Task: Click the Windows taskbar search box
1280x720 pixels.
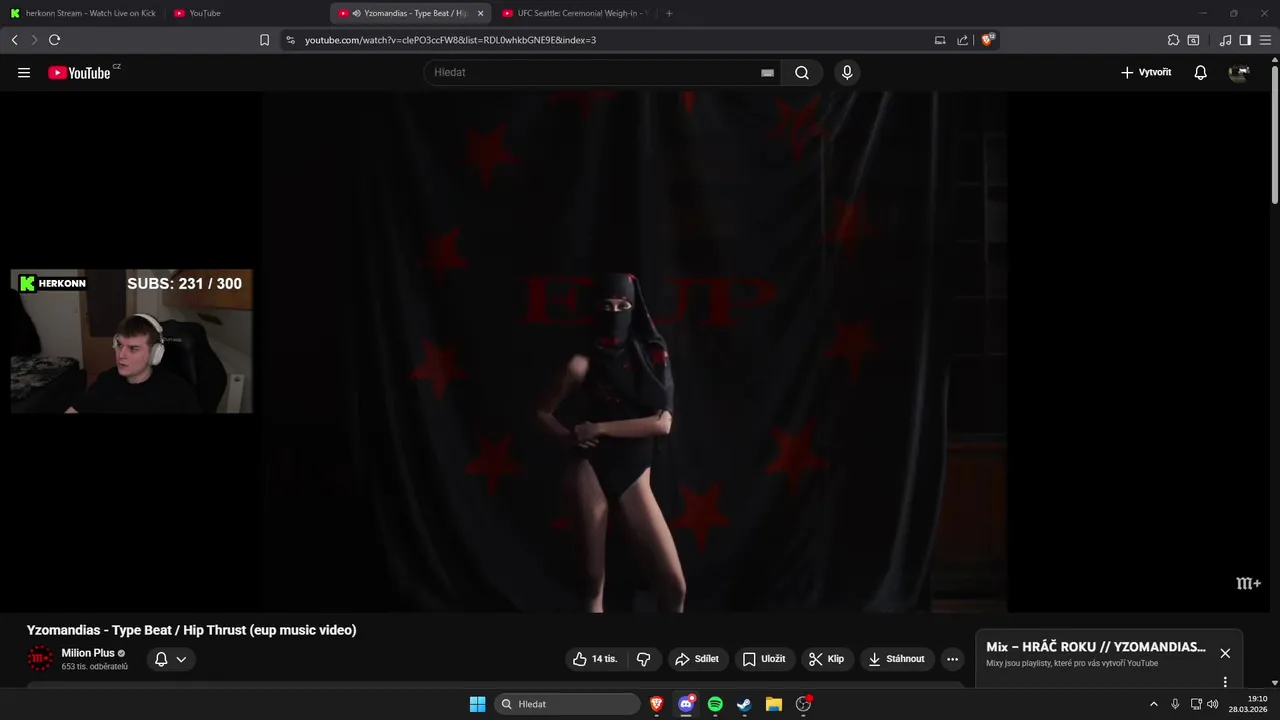Action: (x=567, y=704)
